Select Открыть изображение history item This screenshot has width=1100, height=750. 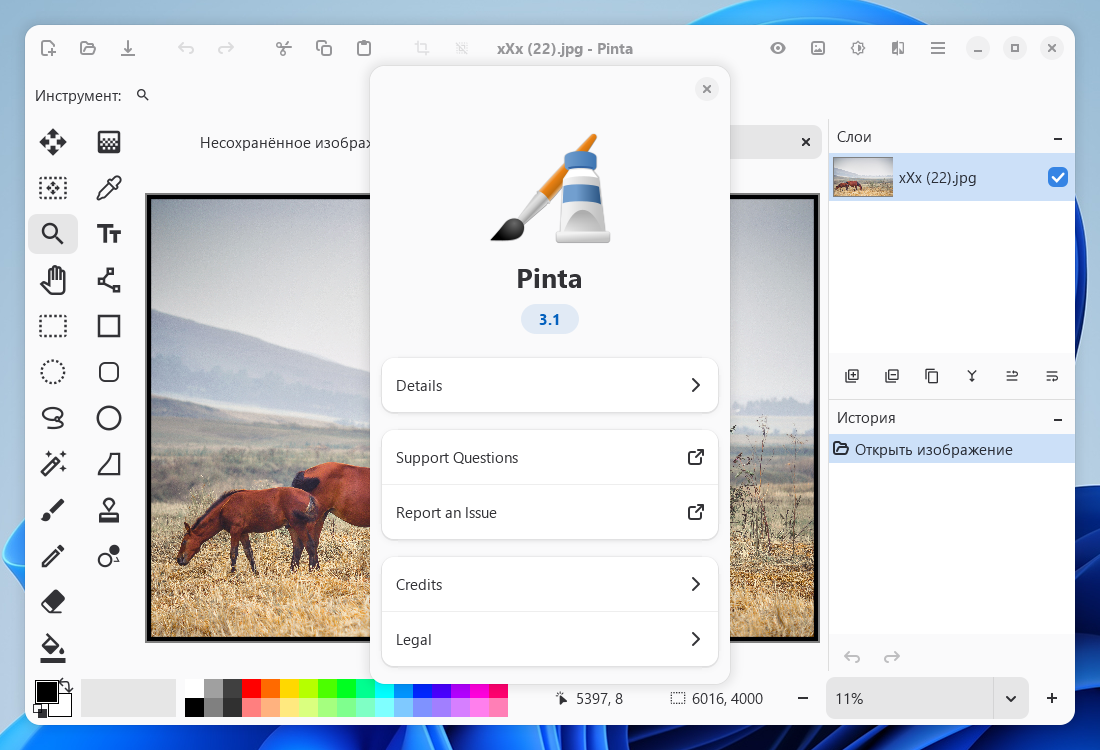[x=951, y=450]
